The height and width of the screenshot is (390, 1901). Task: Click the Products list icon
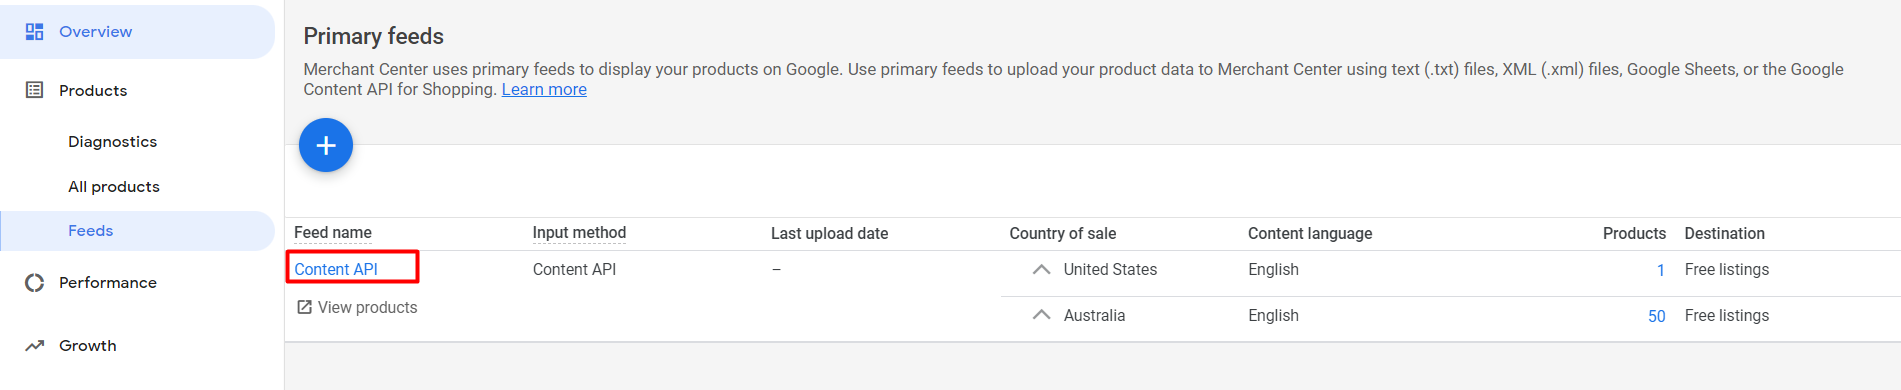click(34, 90)
